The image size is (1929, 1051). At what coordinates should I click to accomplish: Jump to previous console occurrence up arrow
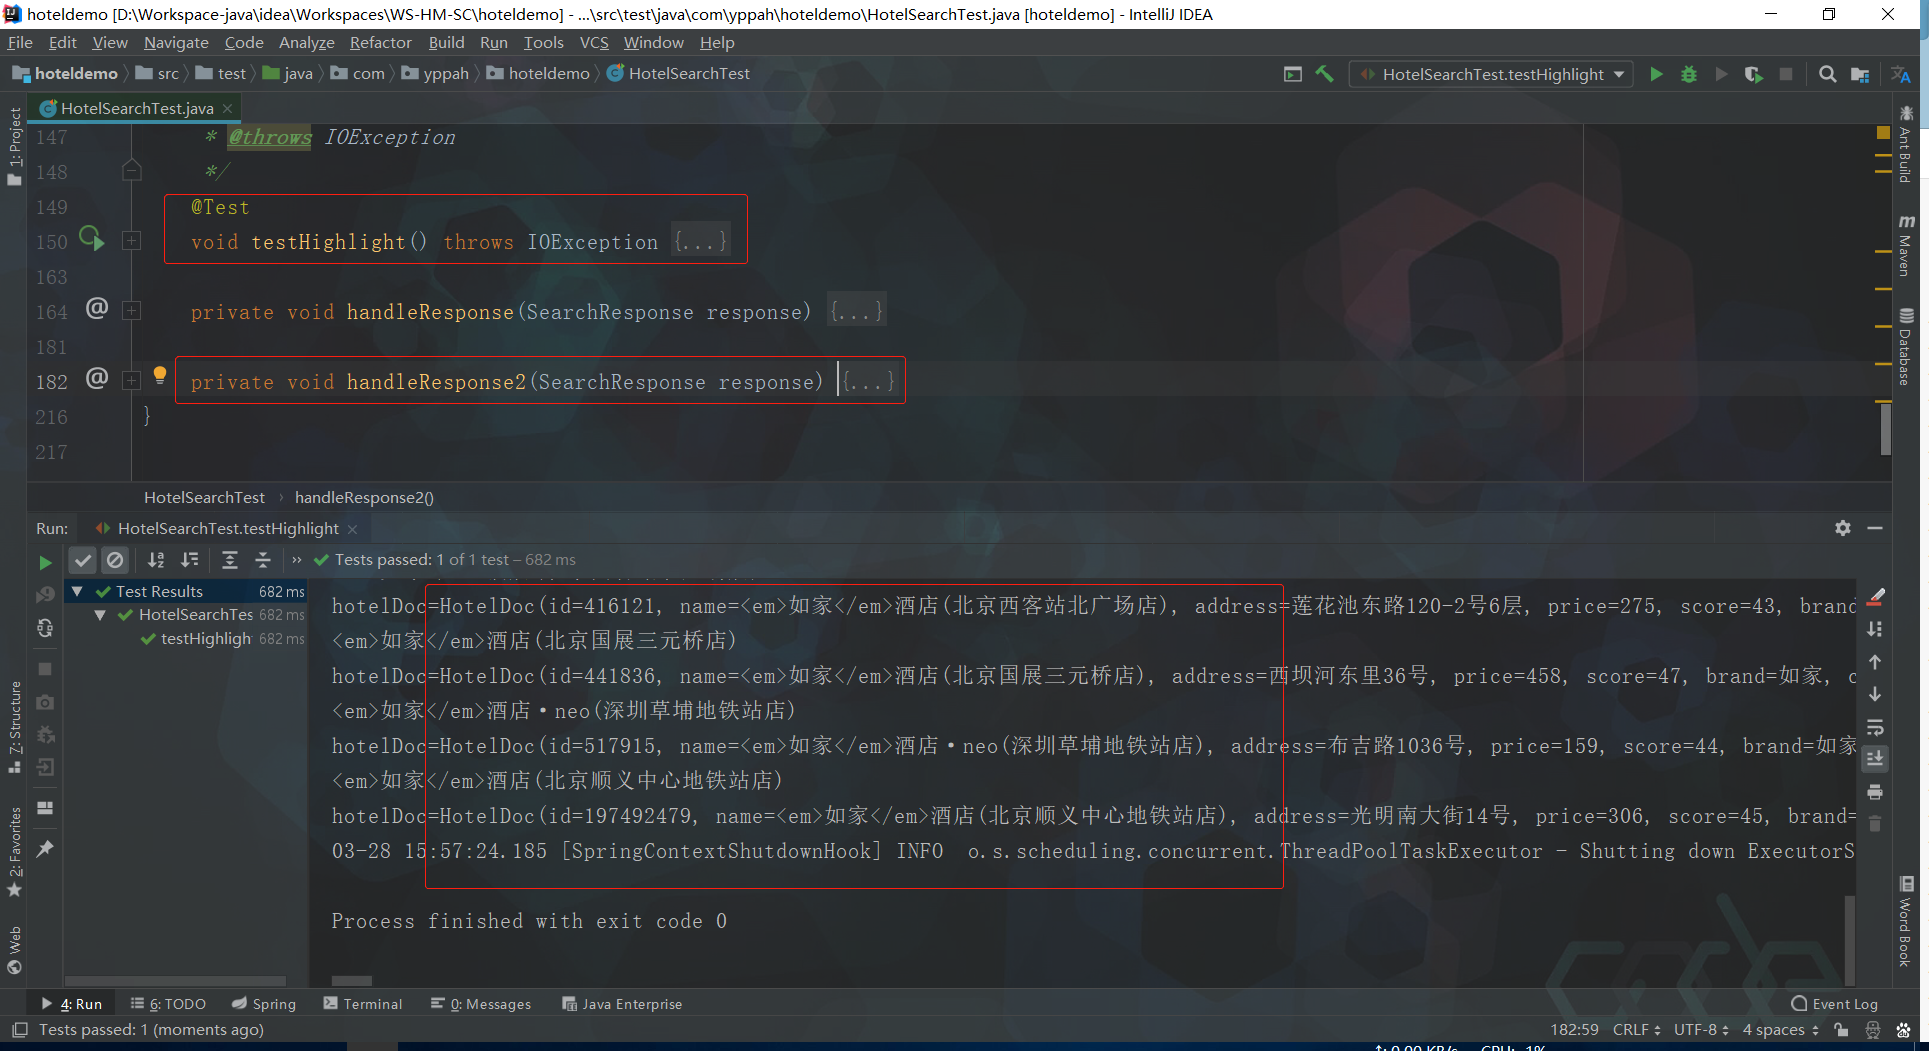[1875, 662]
